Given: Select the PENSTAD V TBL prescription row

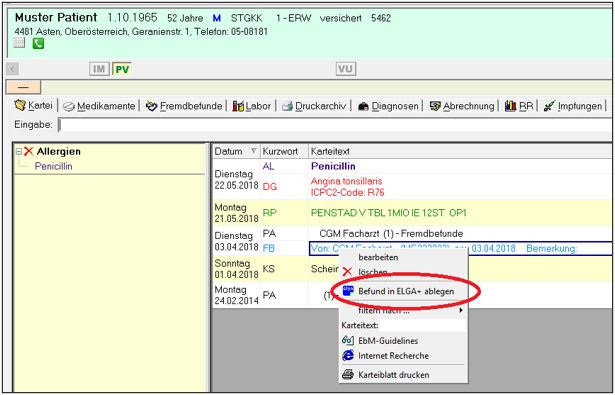Looking at the screenshot, I should [388, 213].
